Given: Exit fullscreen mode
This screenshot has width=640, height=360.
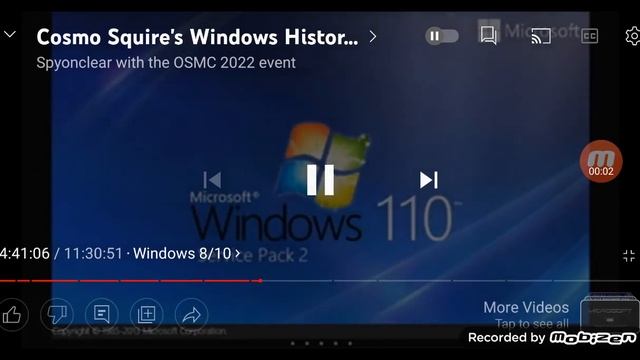Looking at the screenshot, I should [x=629, y=256].
